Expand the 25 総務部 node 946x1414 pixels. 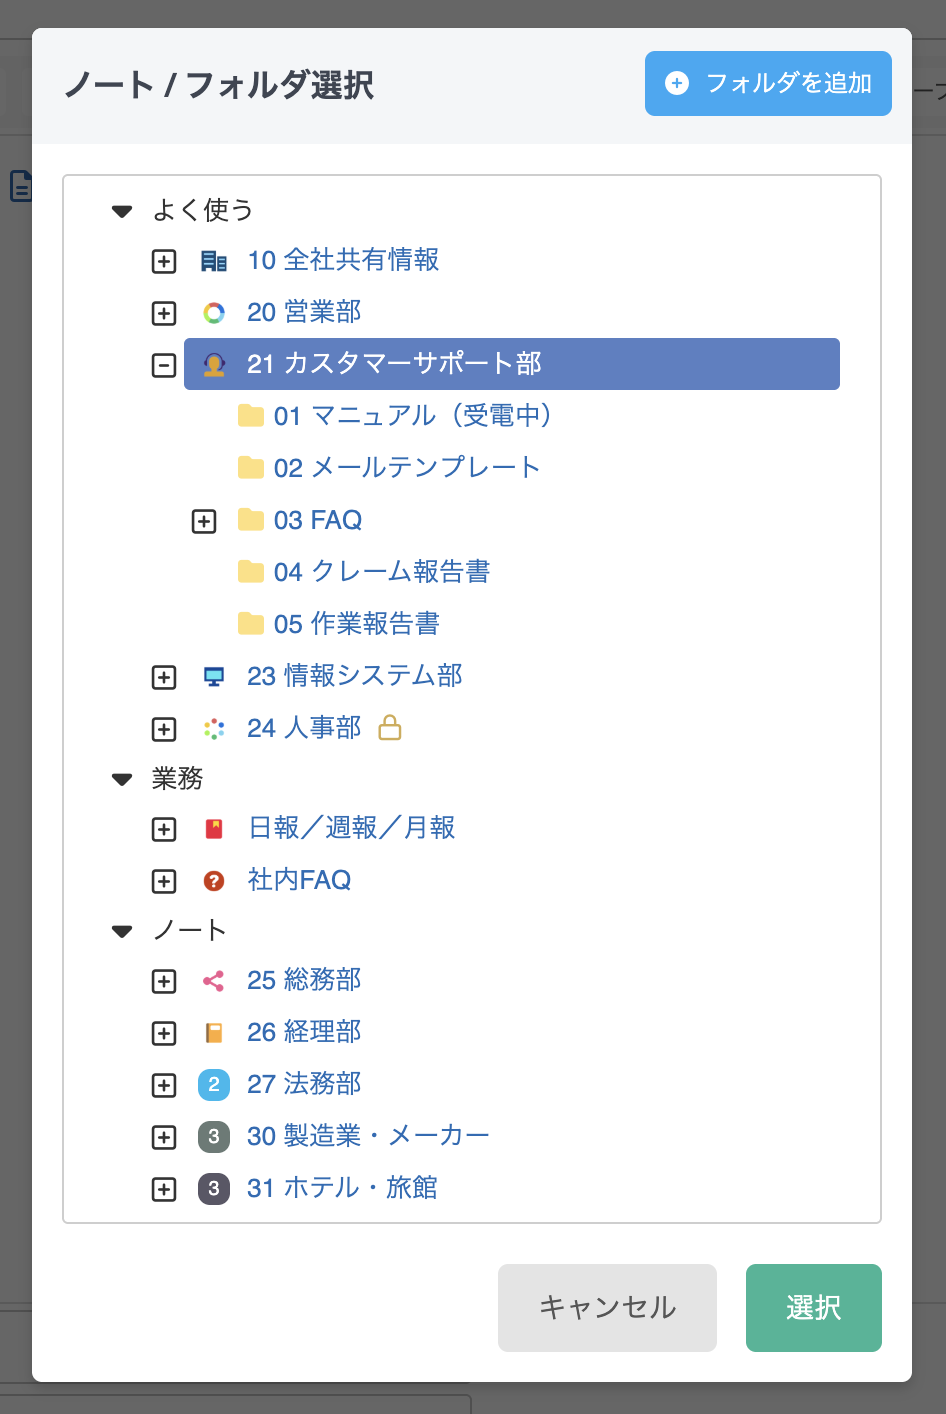164,981
